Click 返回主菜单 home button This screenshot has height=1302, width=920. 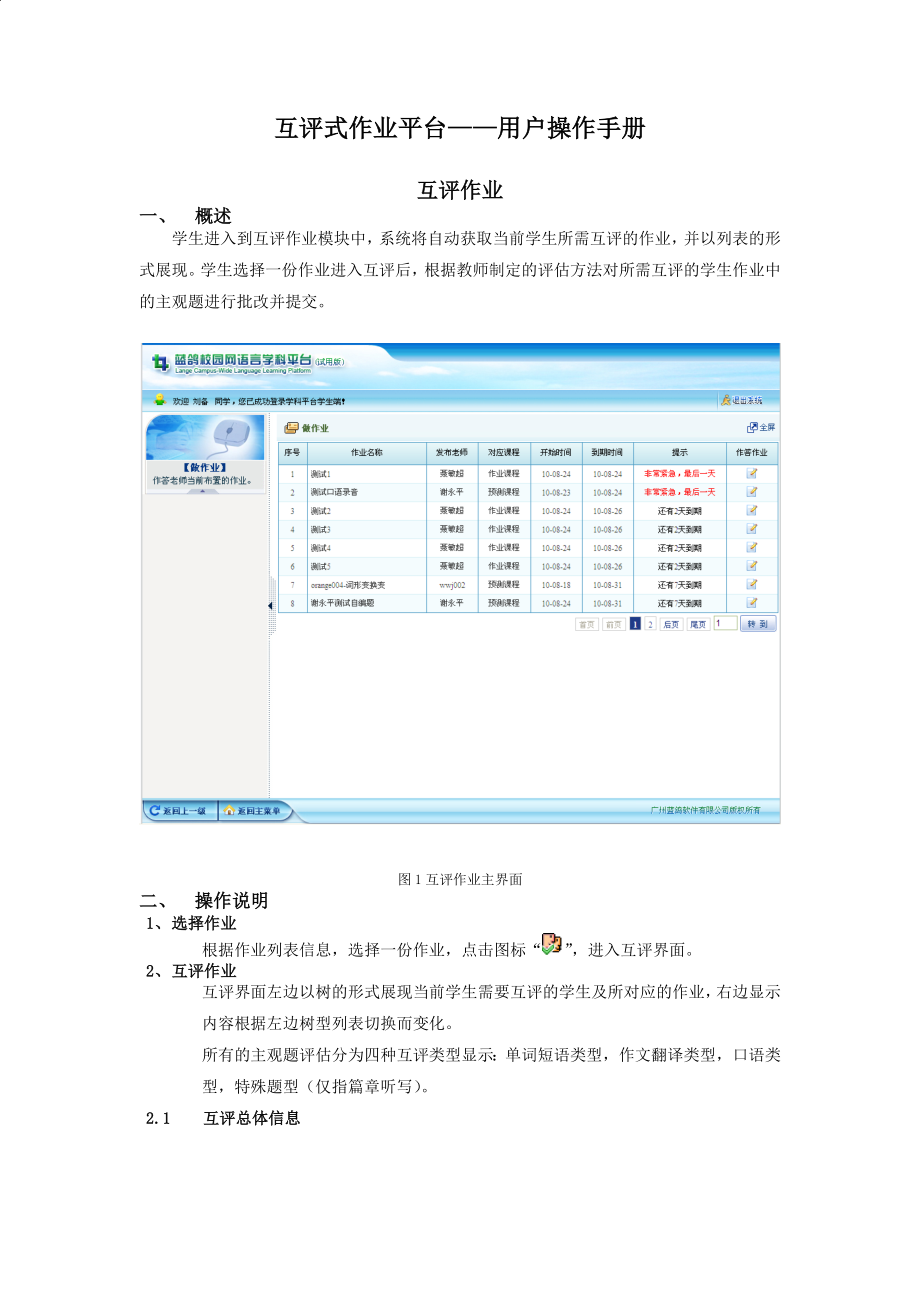tap(255, 810)
